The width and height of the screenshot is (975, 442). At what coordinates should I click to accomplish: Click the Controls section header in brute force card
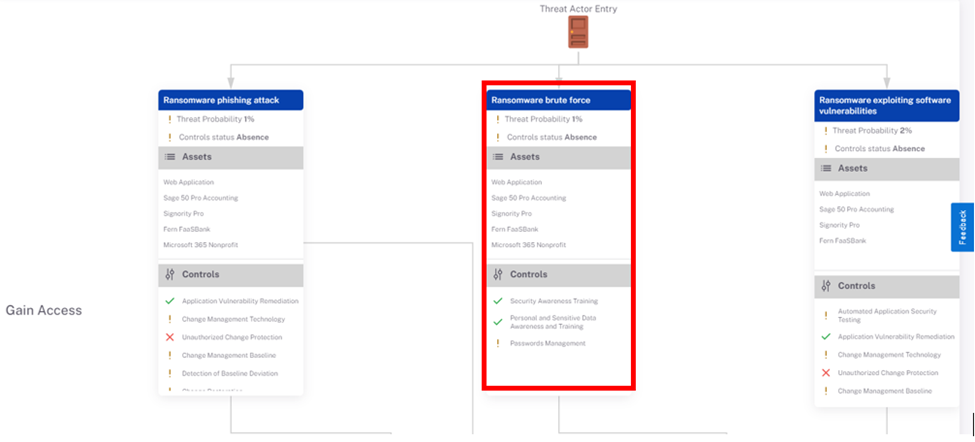(558, 275)
